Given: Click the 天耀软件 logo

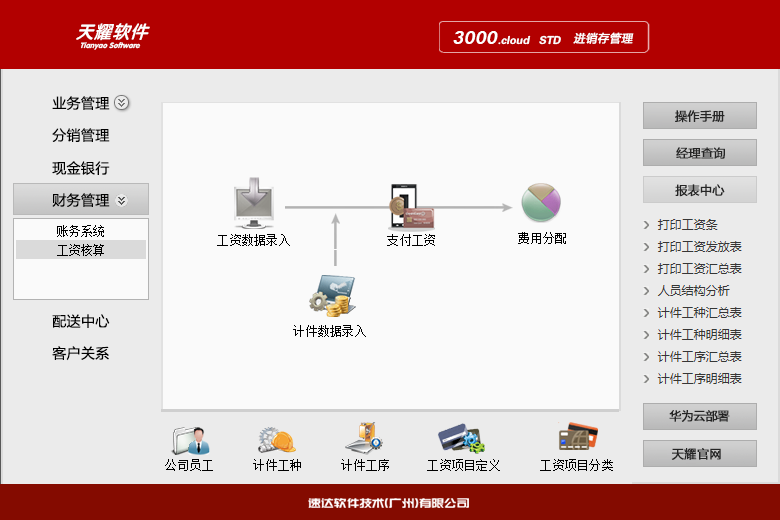Looking at the screenshot, I should [112, 36].
